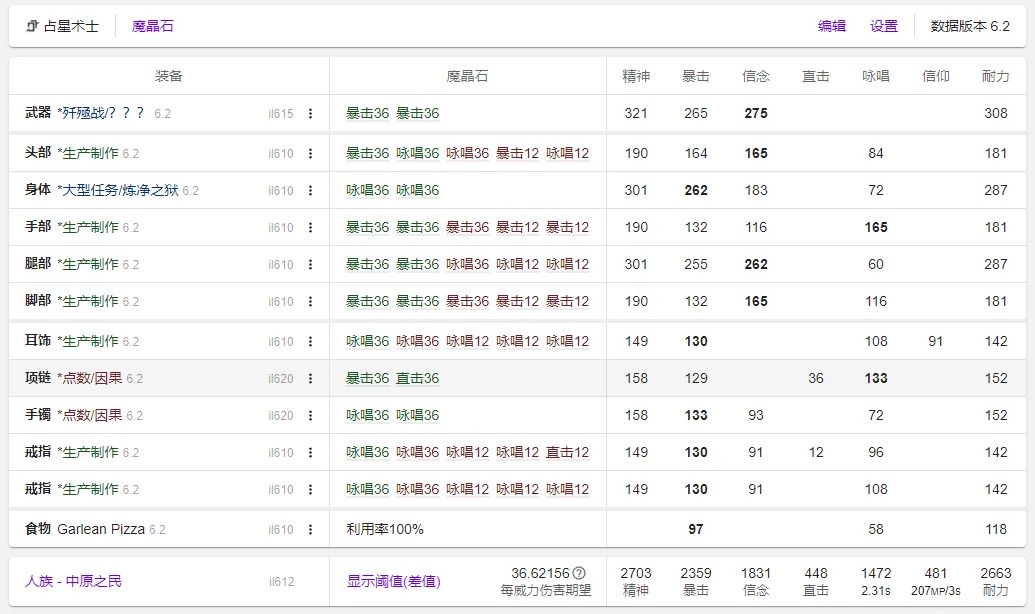The width and height of the screenshot is (1035, 614).
Task: Click the weapon item name *歼殛战/？？？
Action: pos(101,113)
